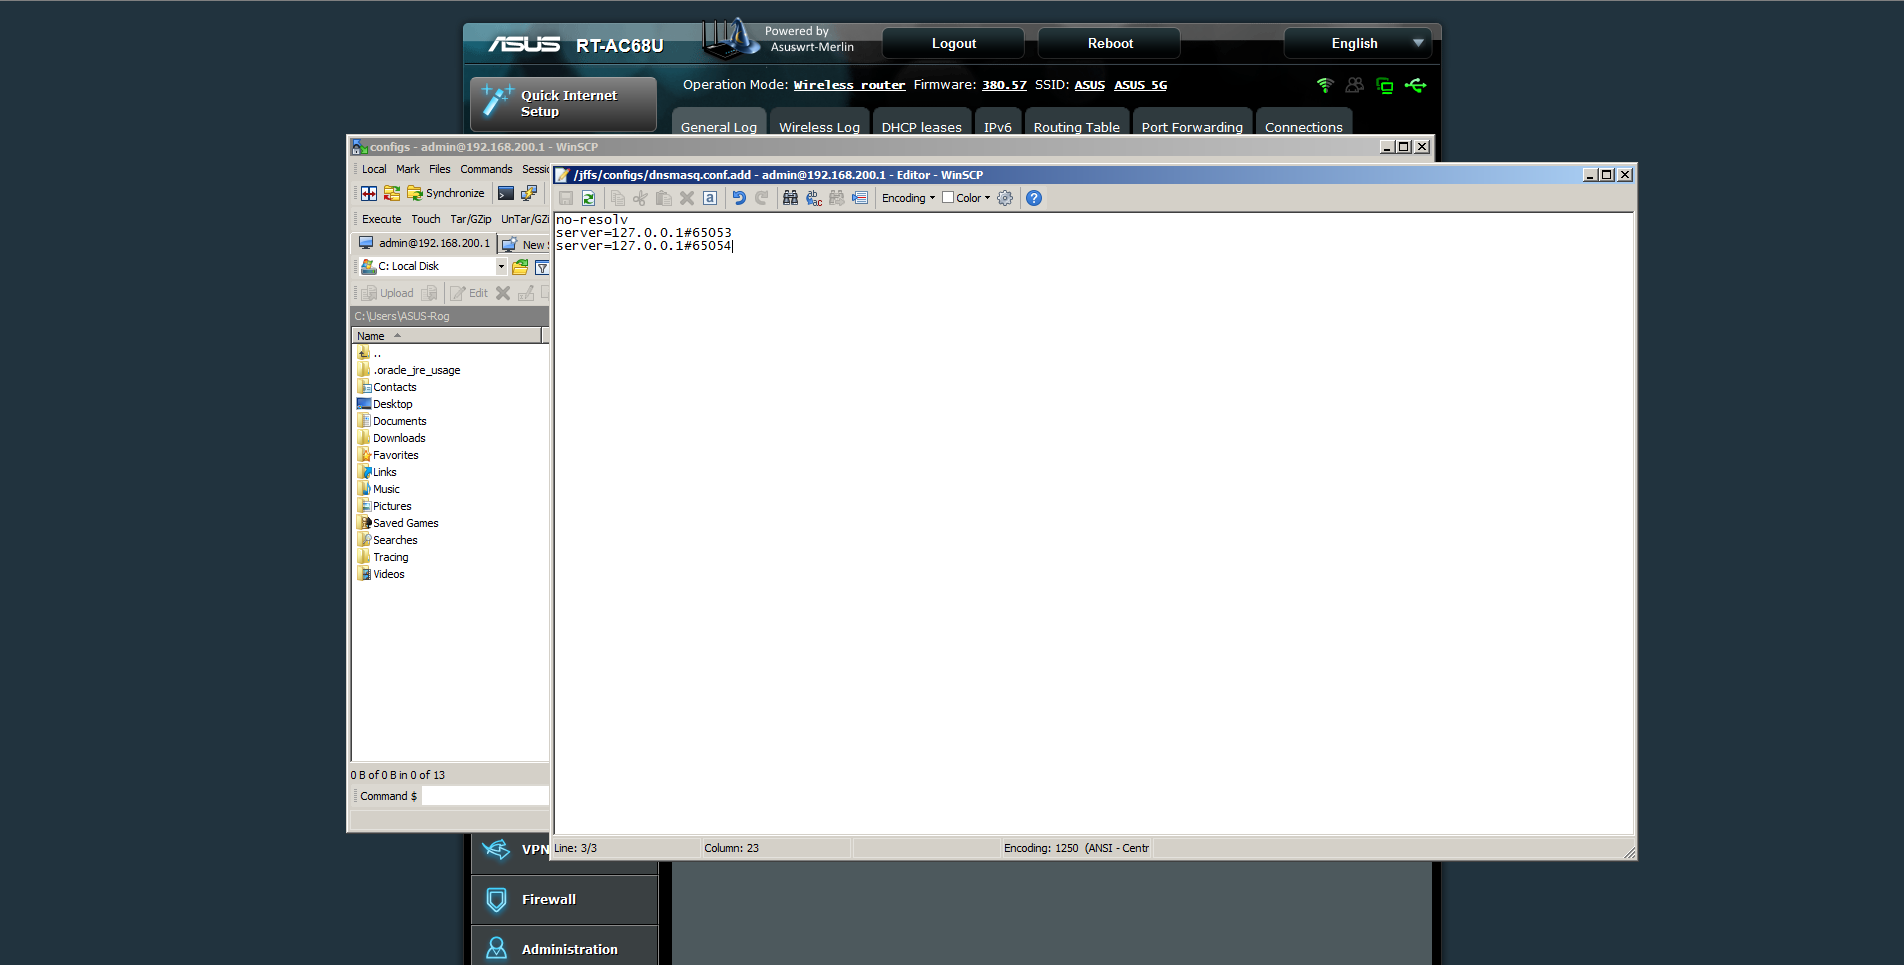Screen dimensions: 1904x965
Task: Undo the last edit with the blue arrow
Action: point(739,198)
